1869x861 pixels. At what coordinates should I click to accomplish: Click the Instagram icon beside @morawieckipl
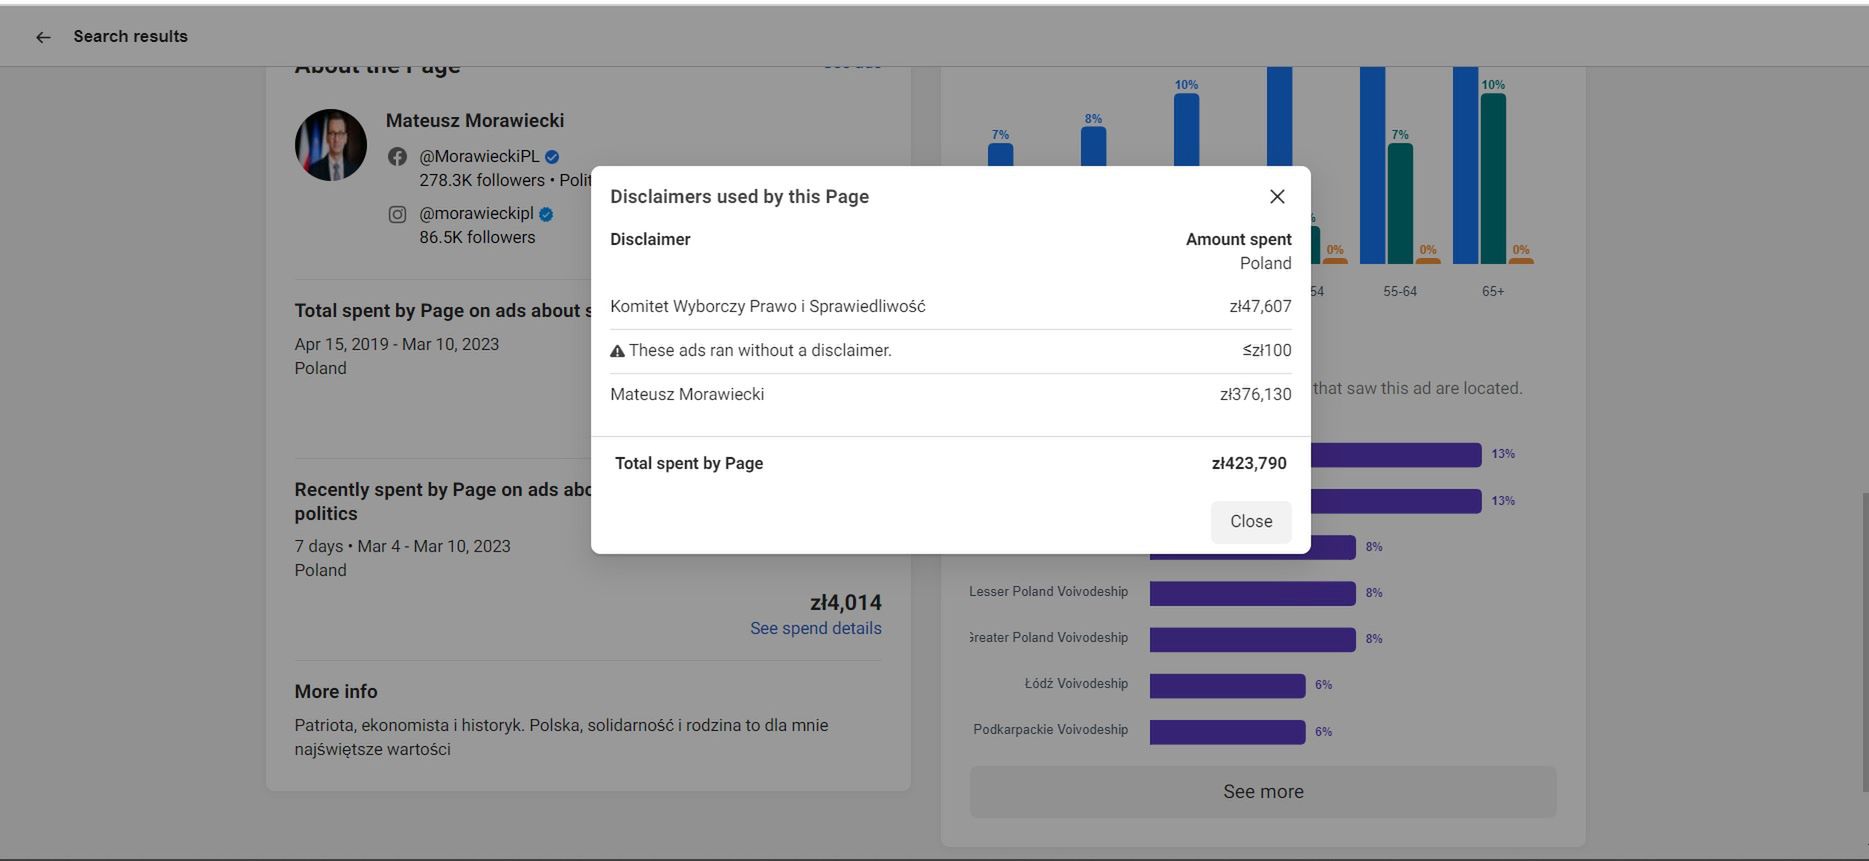pyautogui.click(x=398, y=214)
